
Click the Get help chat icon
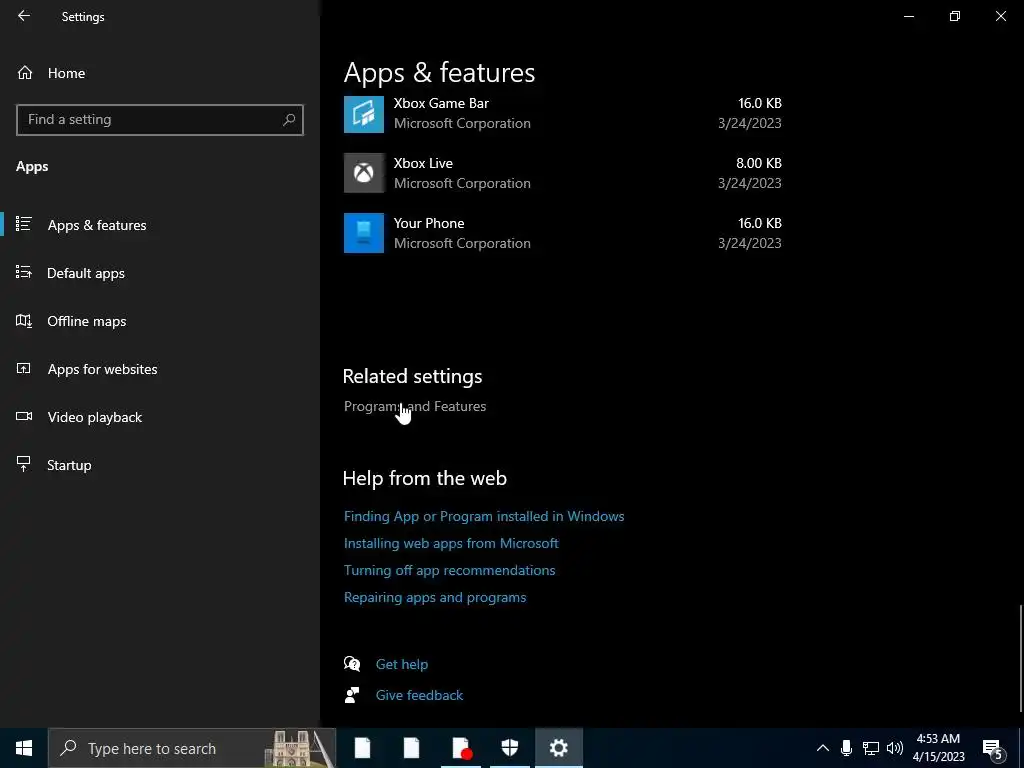pyautogui.click(x=352, y=664)
